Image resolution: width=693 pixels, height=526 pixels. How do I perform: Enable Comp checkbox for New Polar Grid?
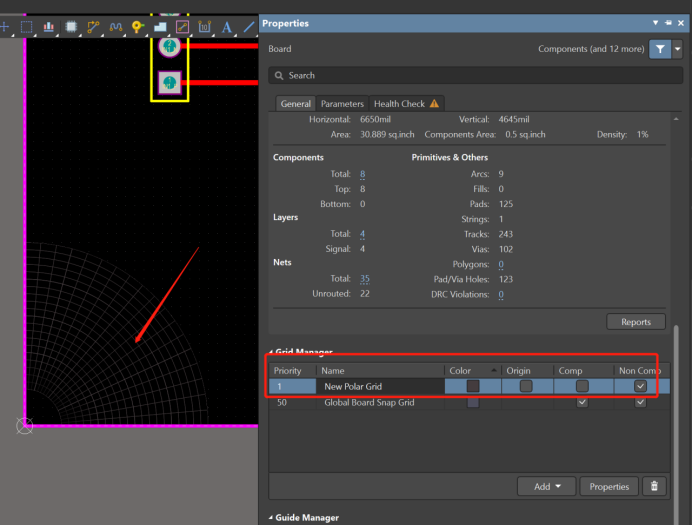coord(582,386)
